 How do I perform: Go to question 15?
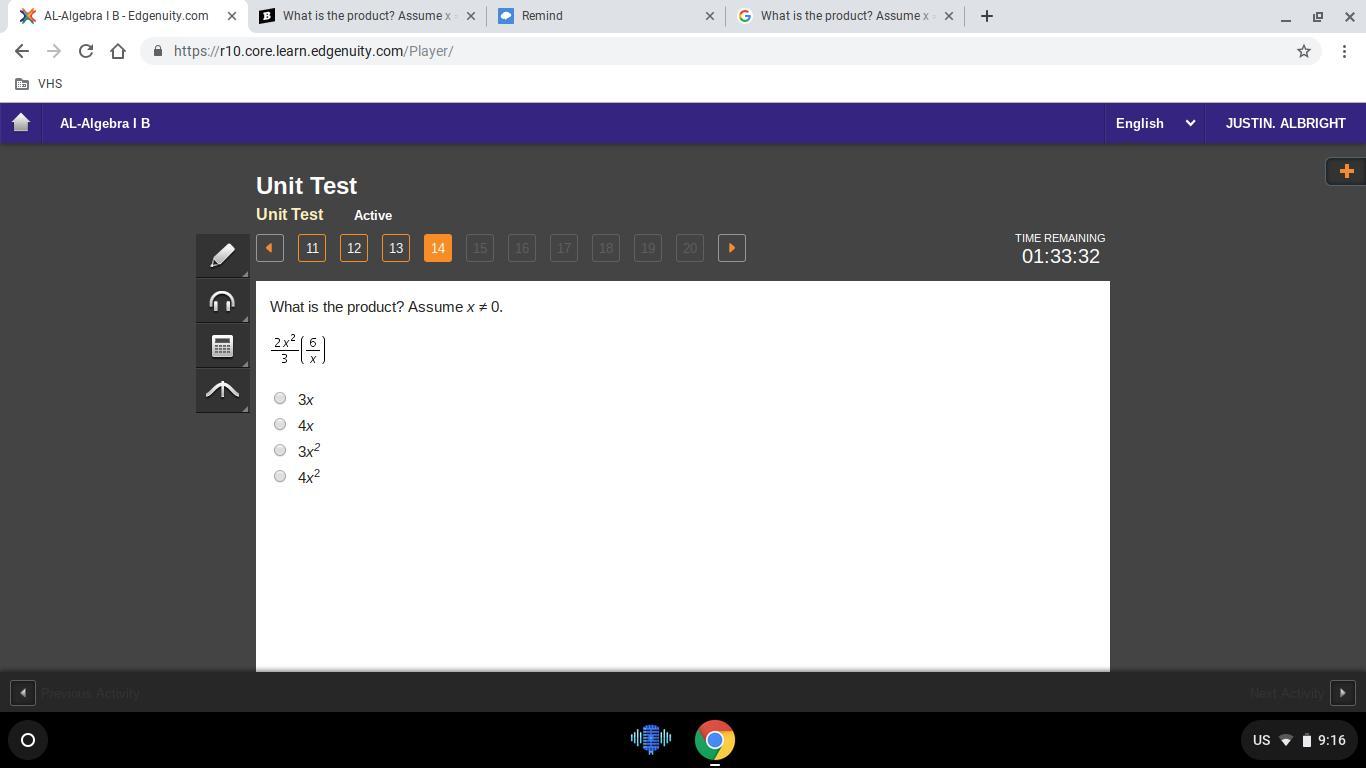(x=480, y=248)
